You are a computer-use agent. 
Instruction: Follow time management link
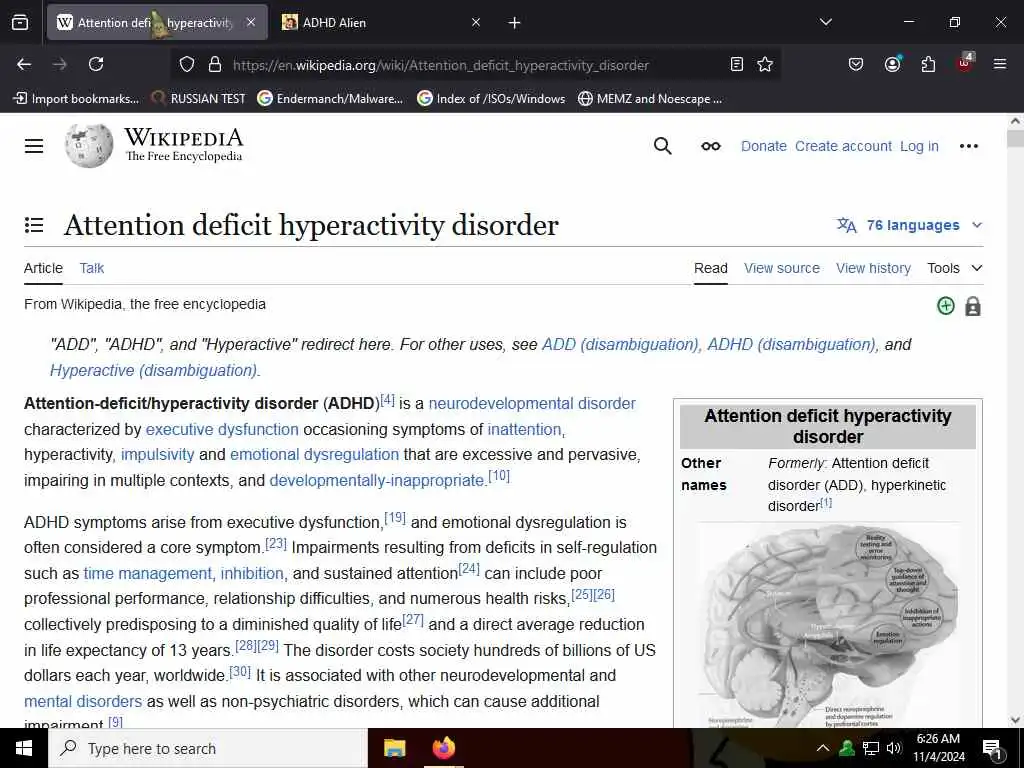pos(148,573)
